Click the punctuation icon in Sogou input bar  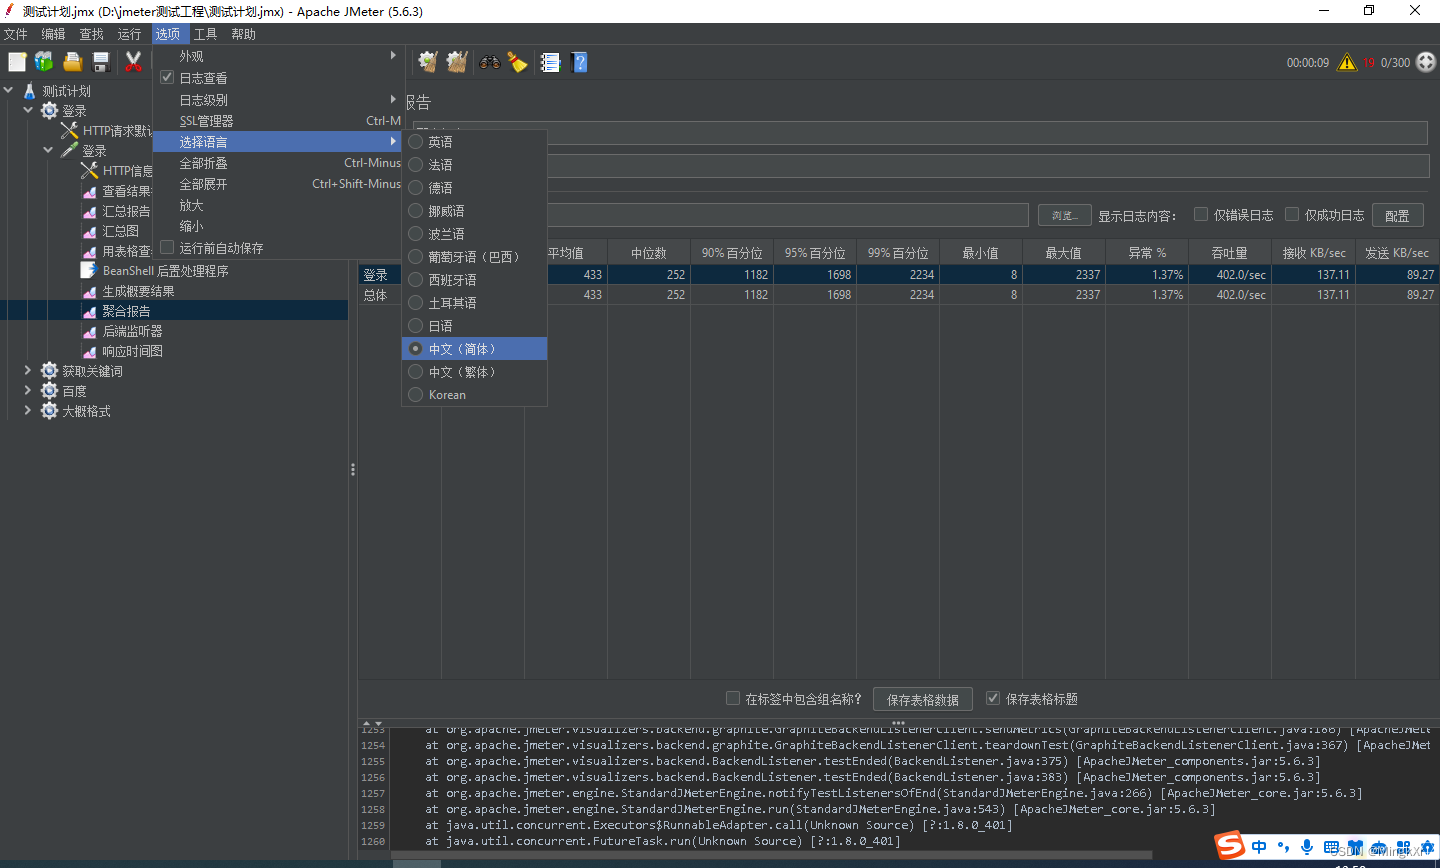point(1283,847)
